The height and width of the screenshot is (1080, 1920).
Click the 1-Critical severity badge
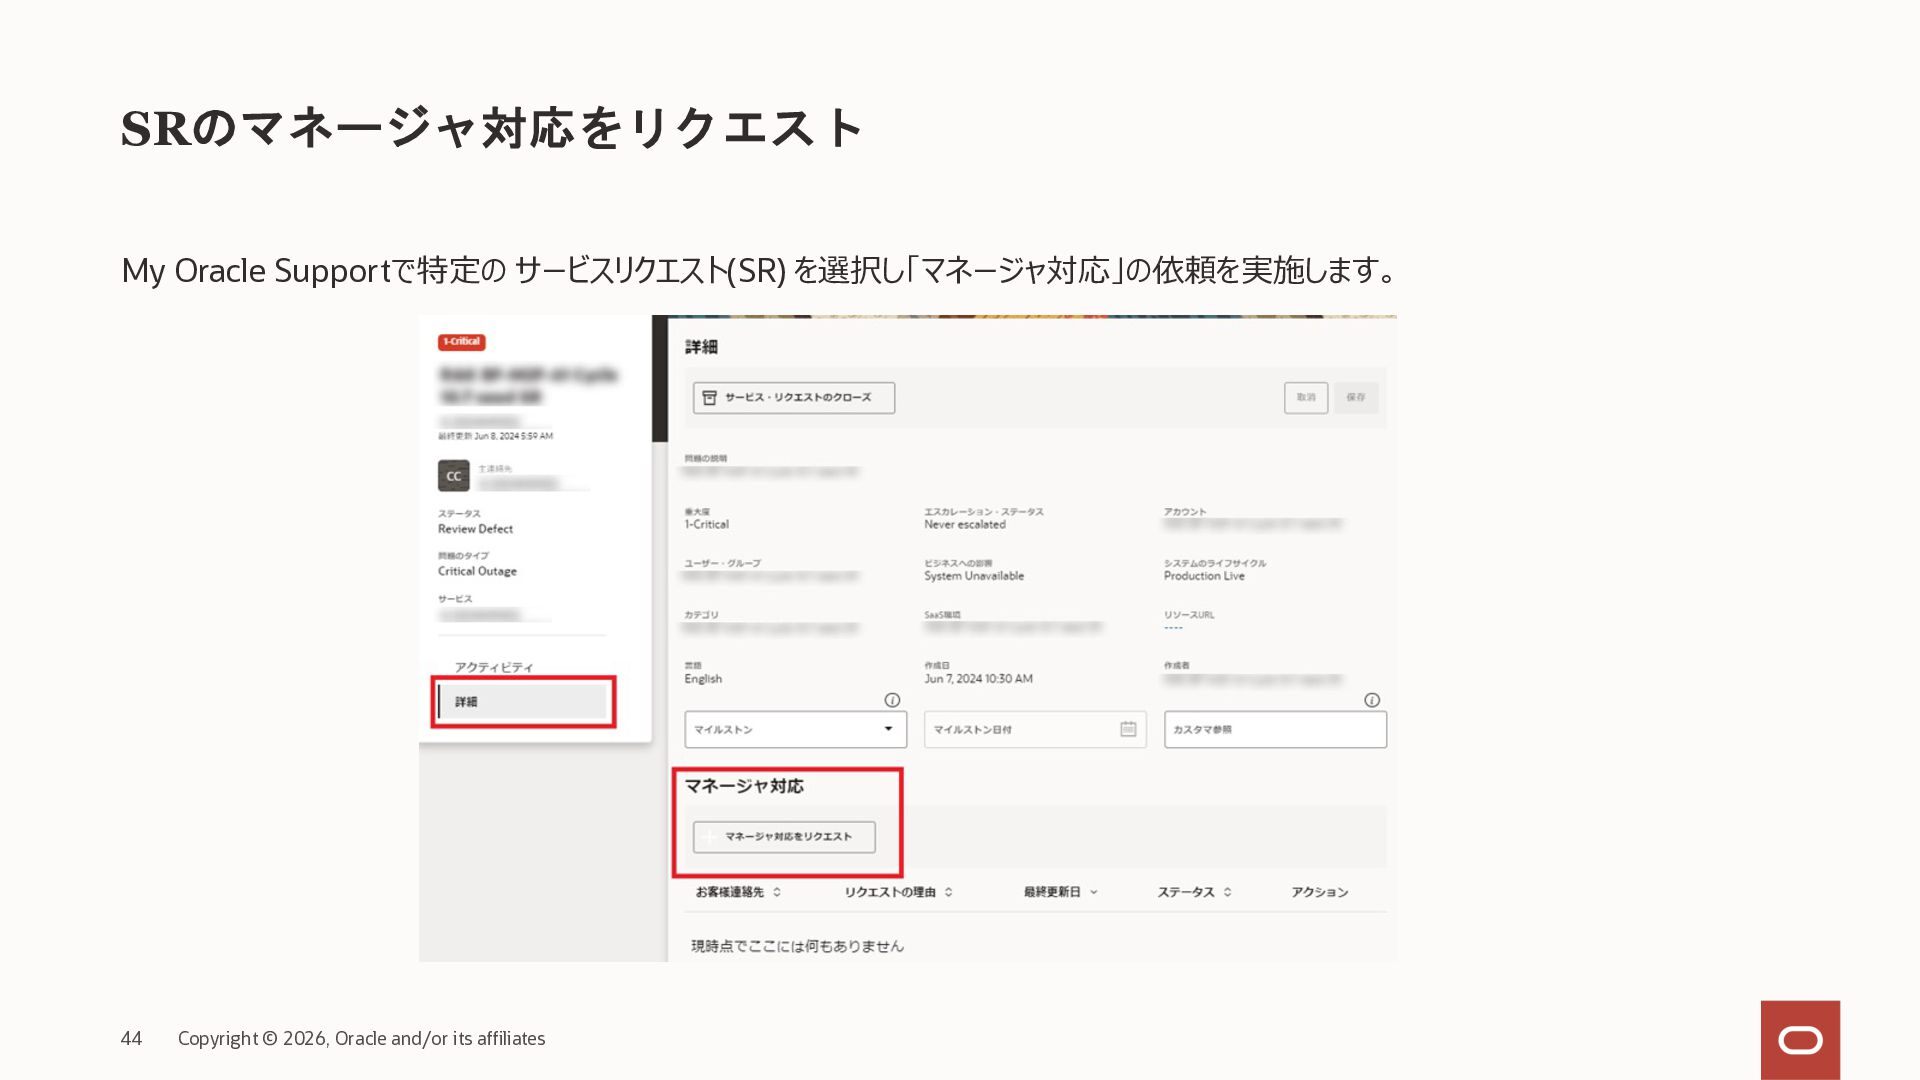click(x=461, y=342)
